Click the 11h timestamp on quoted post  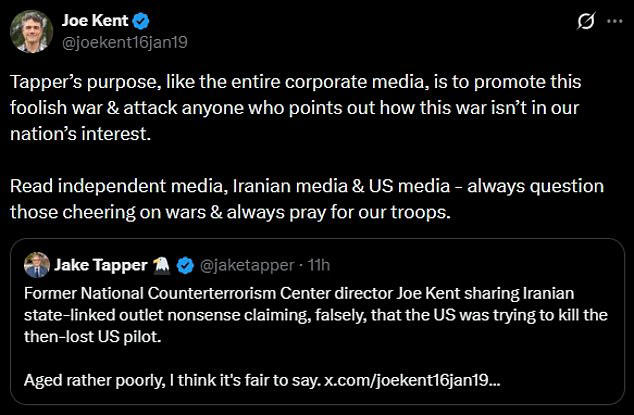click(319, 265)
